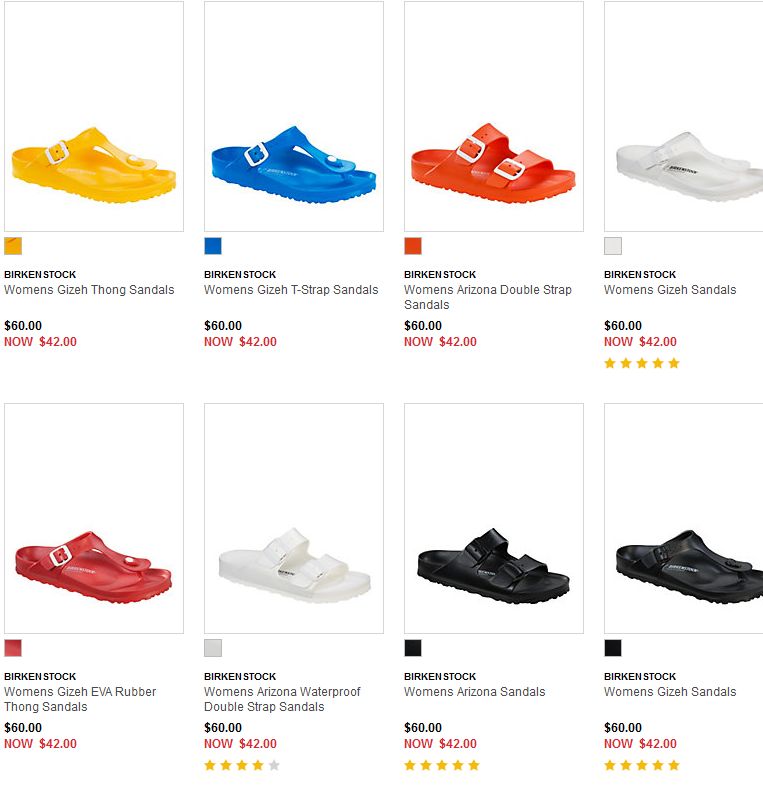Open the black Arizona double-strap sandal image

(x=494, y=566)
